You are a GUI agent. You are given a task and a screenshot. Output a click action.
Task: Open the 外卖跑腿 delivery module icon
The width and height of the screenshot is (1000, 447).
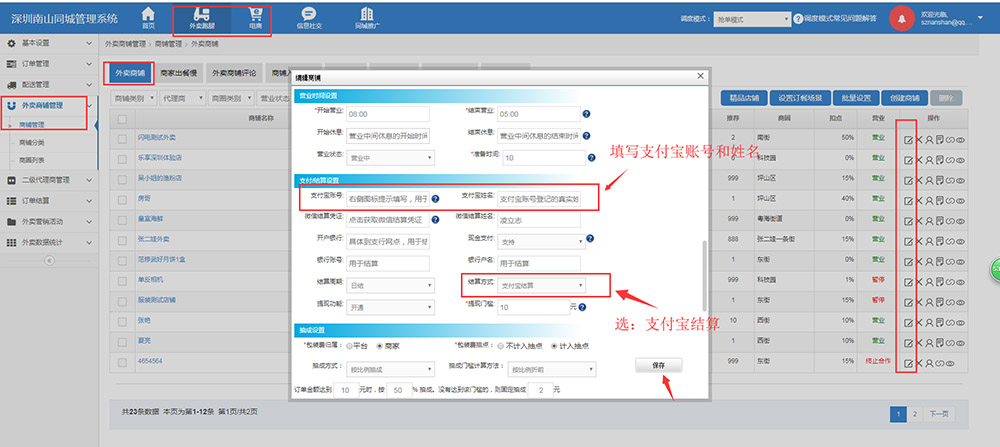coord(205,17)
